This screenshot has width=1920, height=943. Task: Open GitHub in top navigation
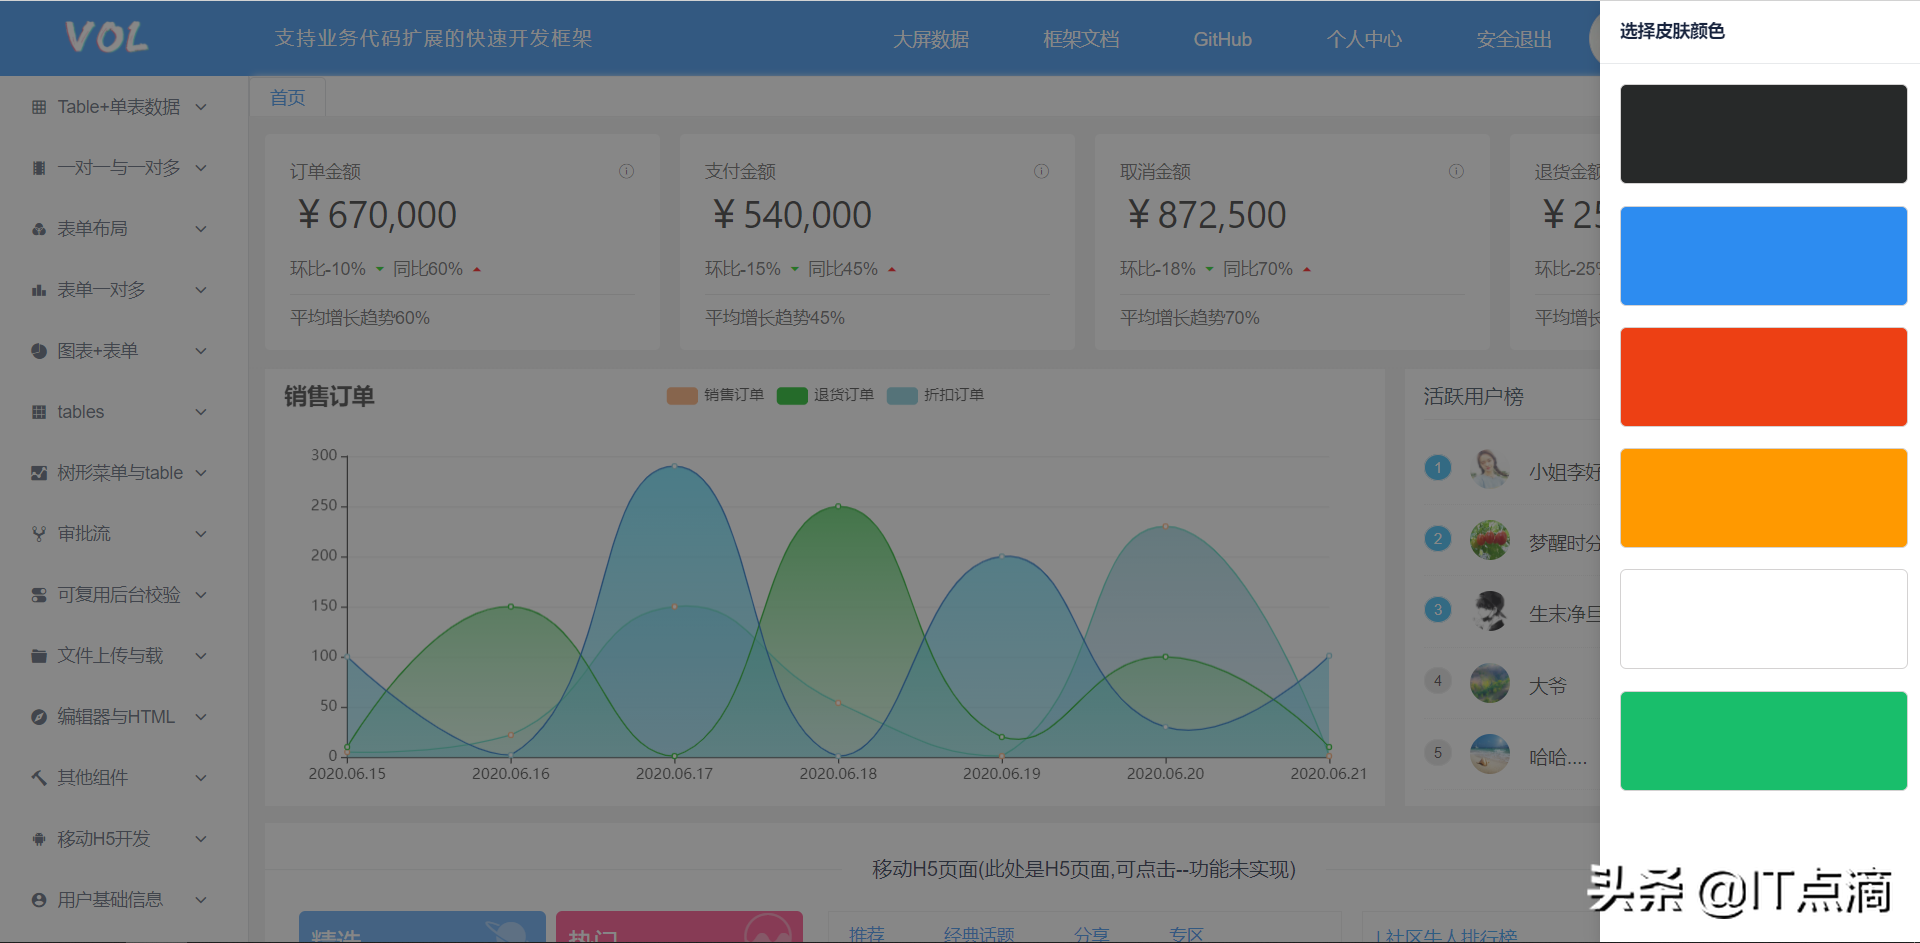[1222, 39]
